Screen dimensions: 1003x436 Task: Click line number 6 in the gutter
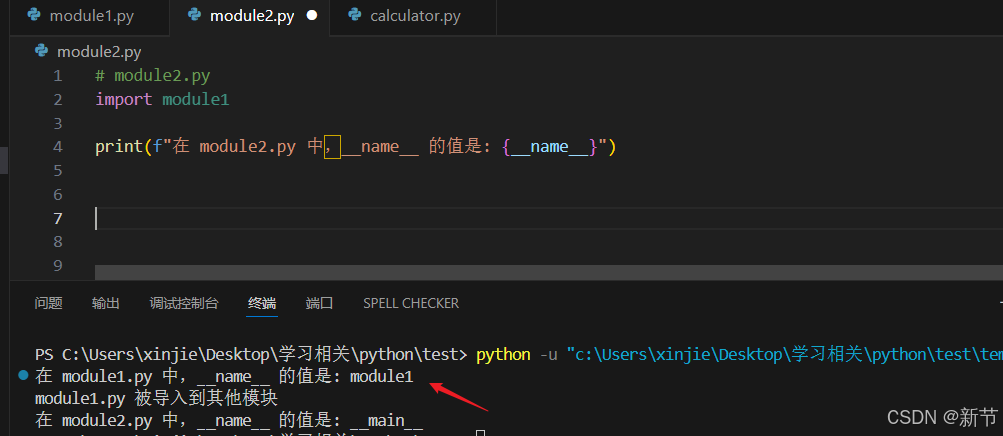click(58, 194)
